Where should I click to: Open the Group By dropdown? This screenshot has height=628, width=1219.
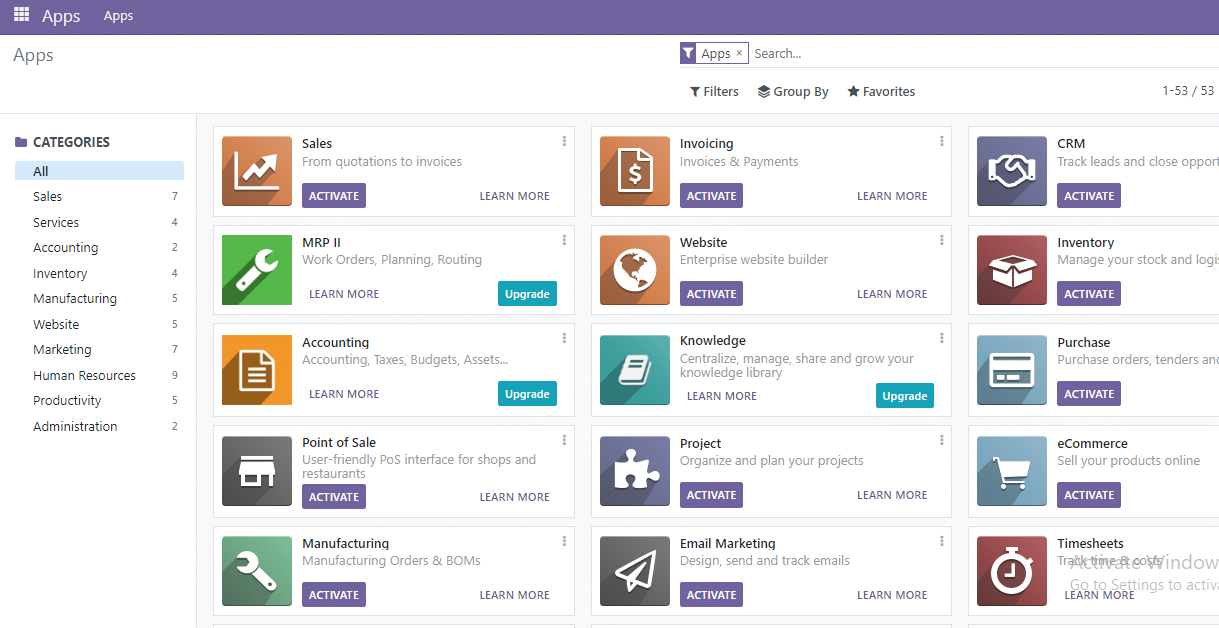point(793,91)
